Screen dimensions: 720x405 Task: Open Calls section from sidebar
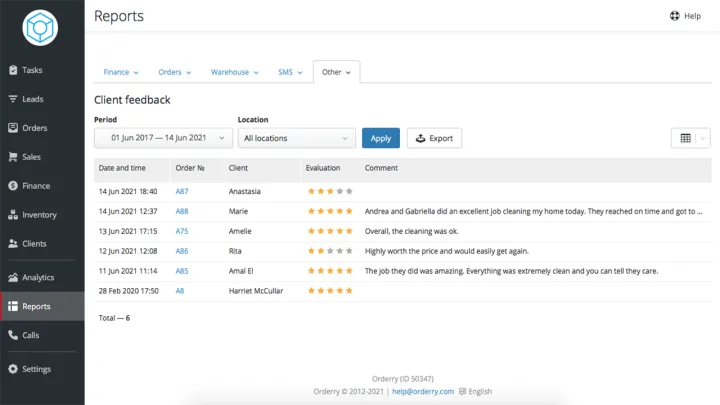(30, 335)
